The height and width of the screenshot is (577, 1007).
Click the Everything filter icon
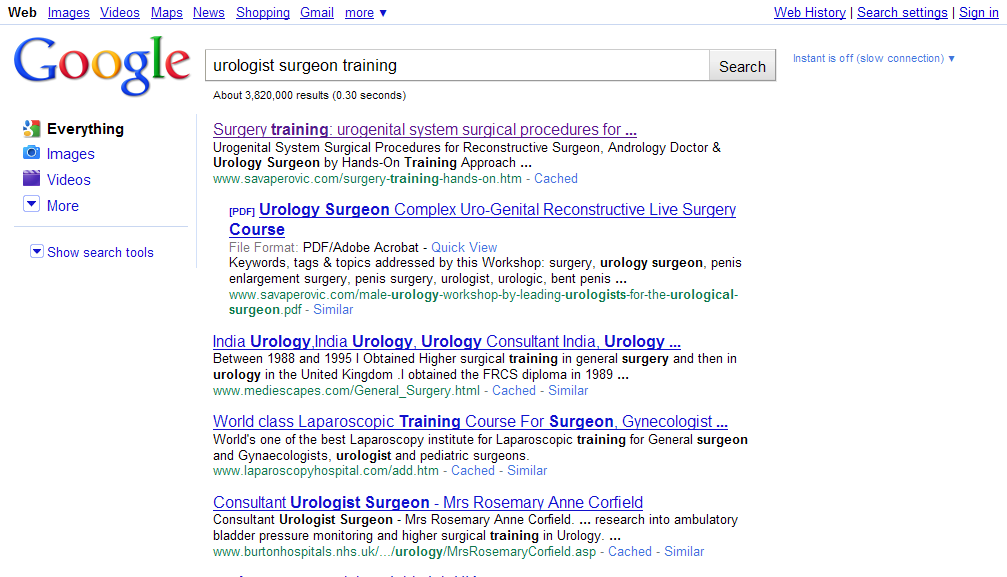31,129
